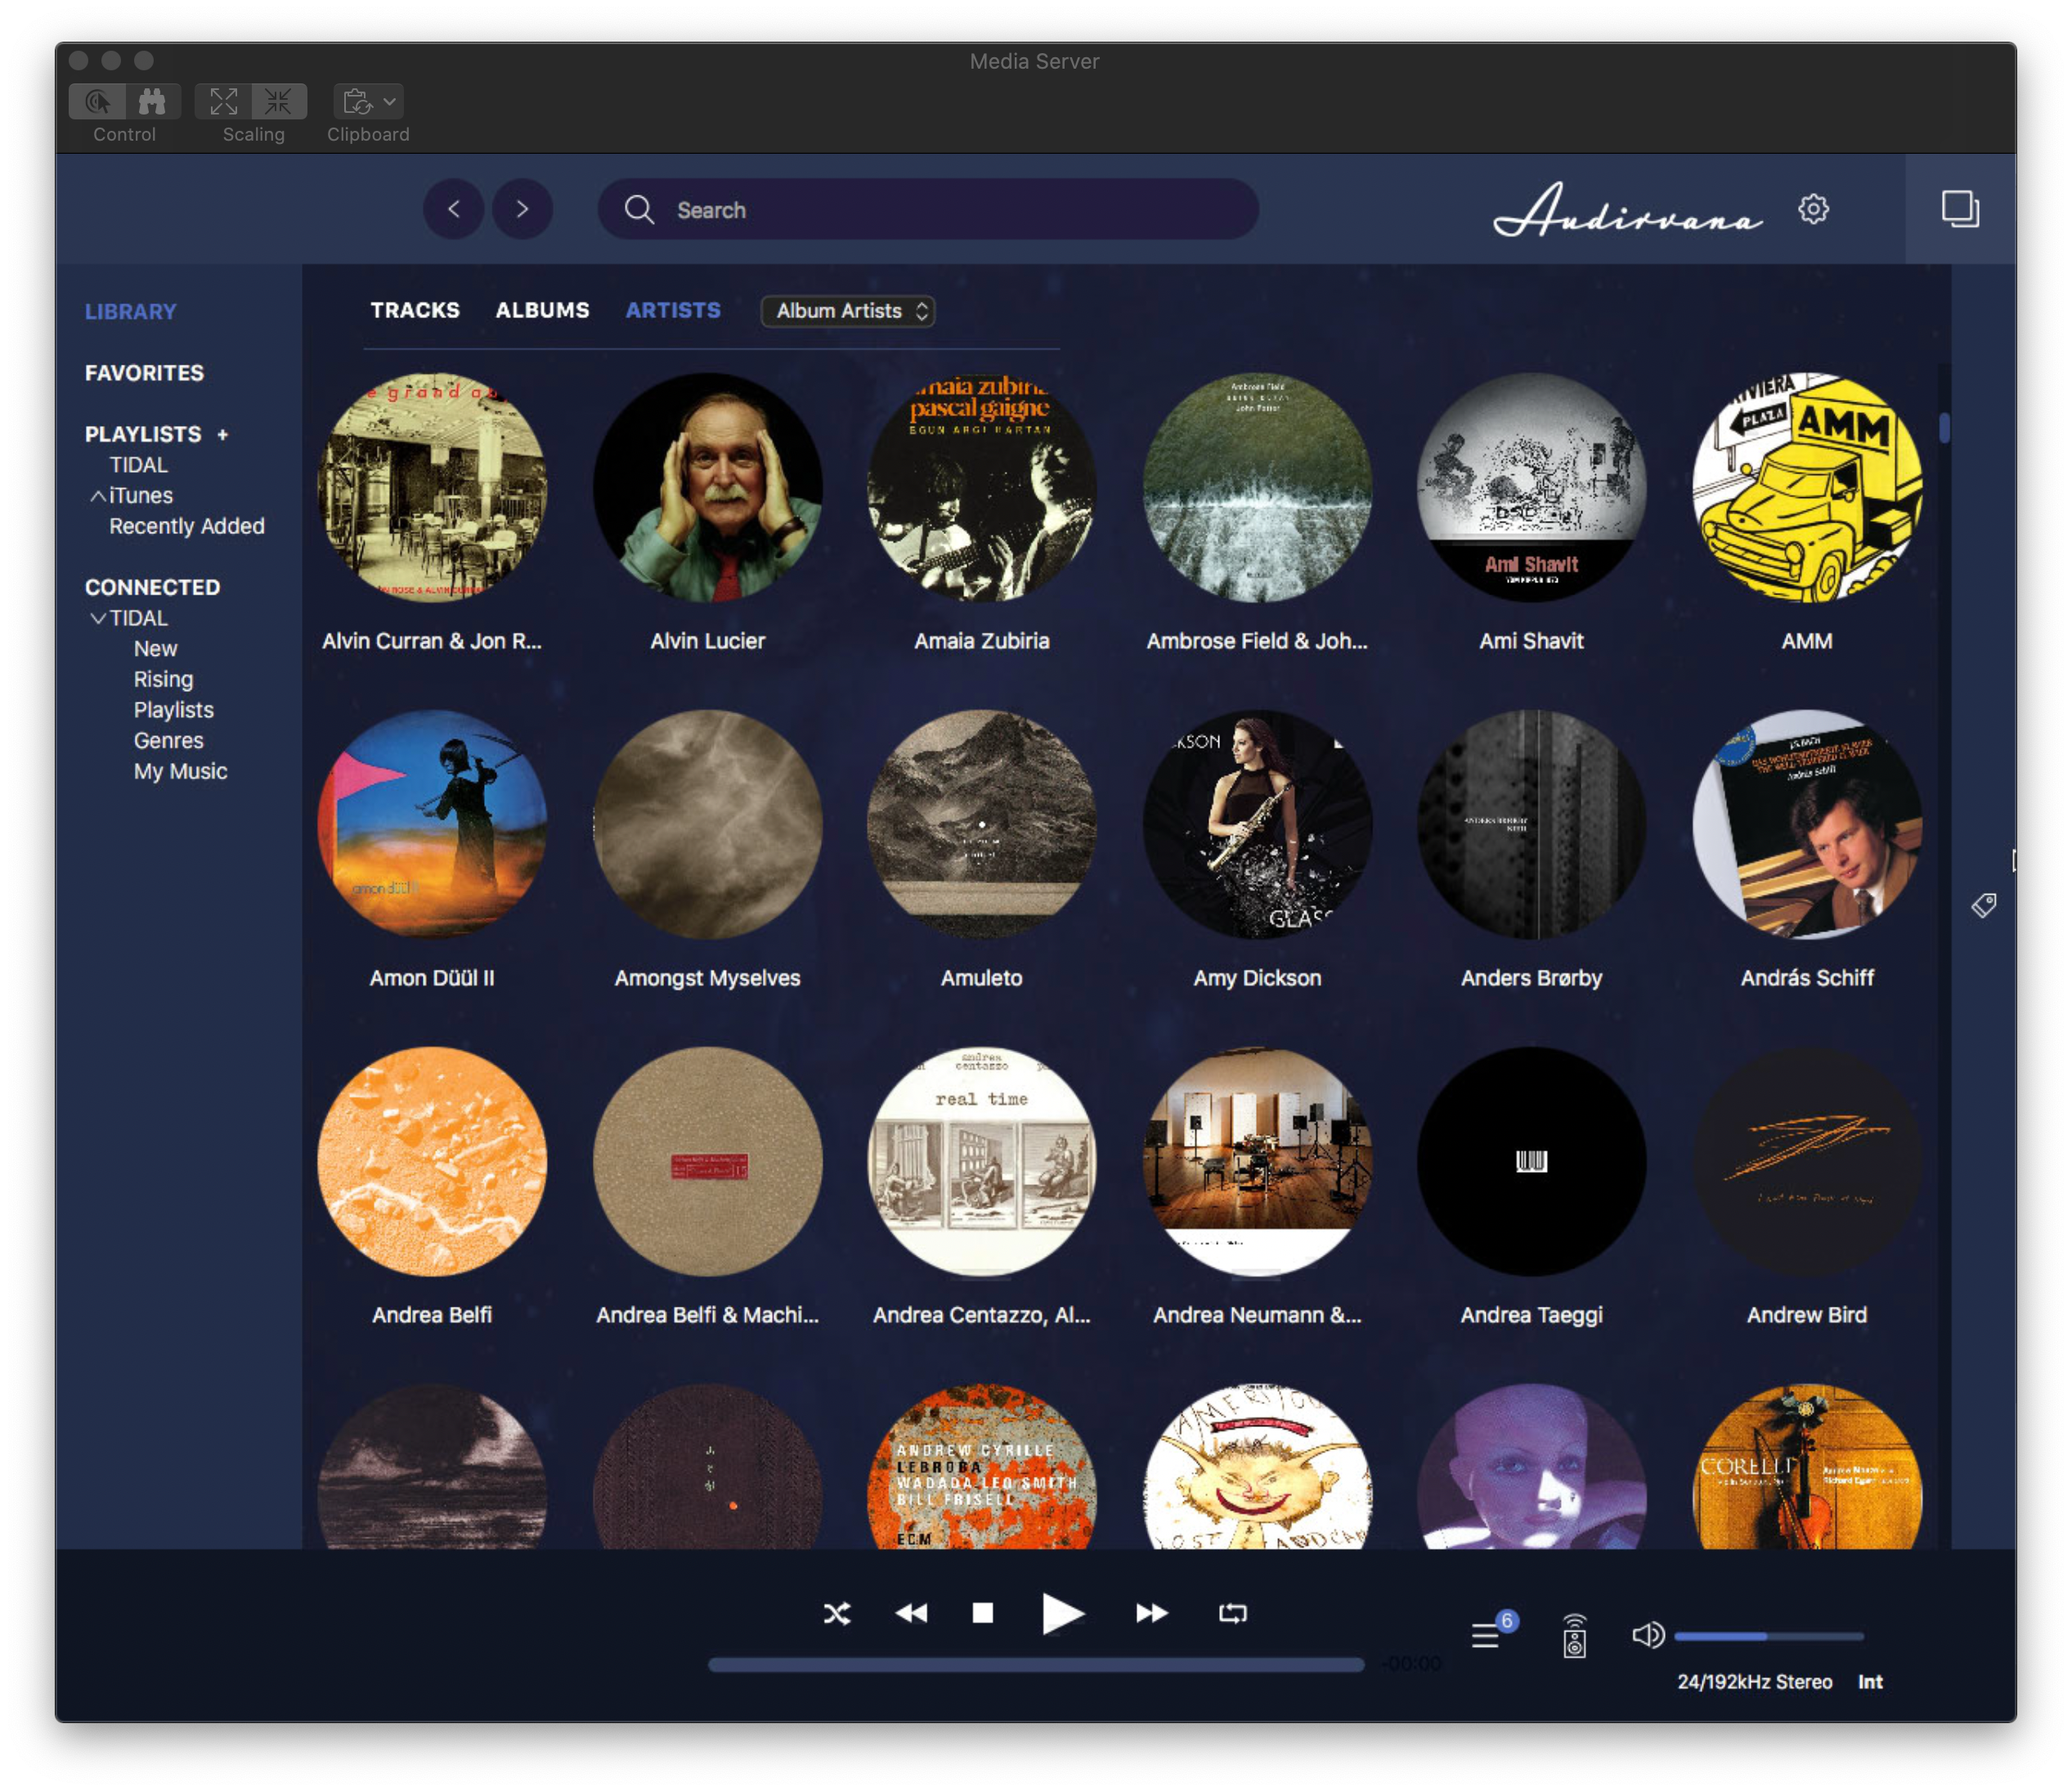Add a new playlist with plus icon
The width and height of the screenshot is (2072, 1791).
coord(223,434)
